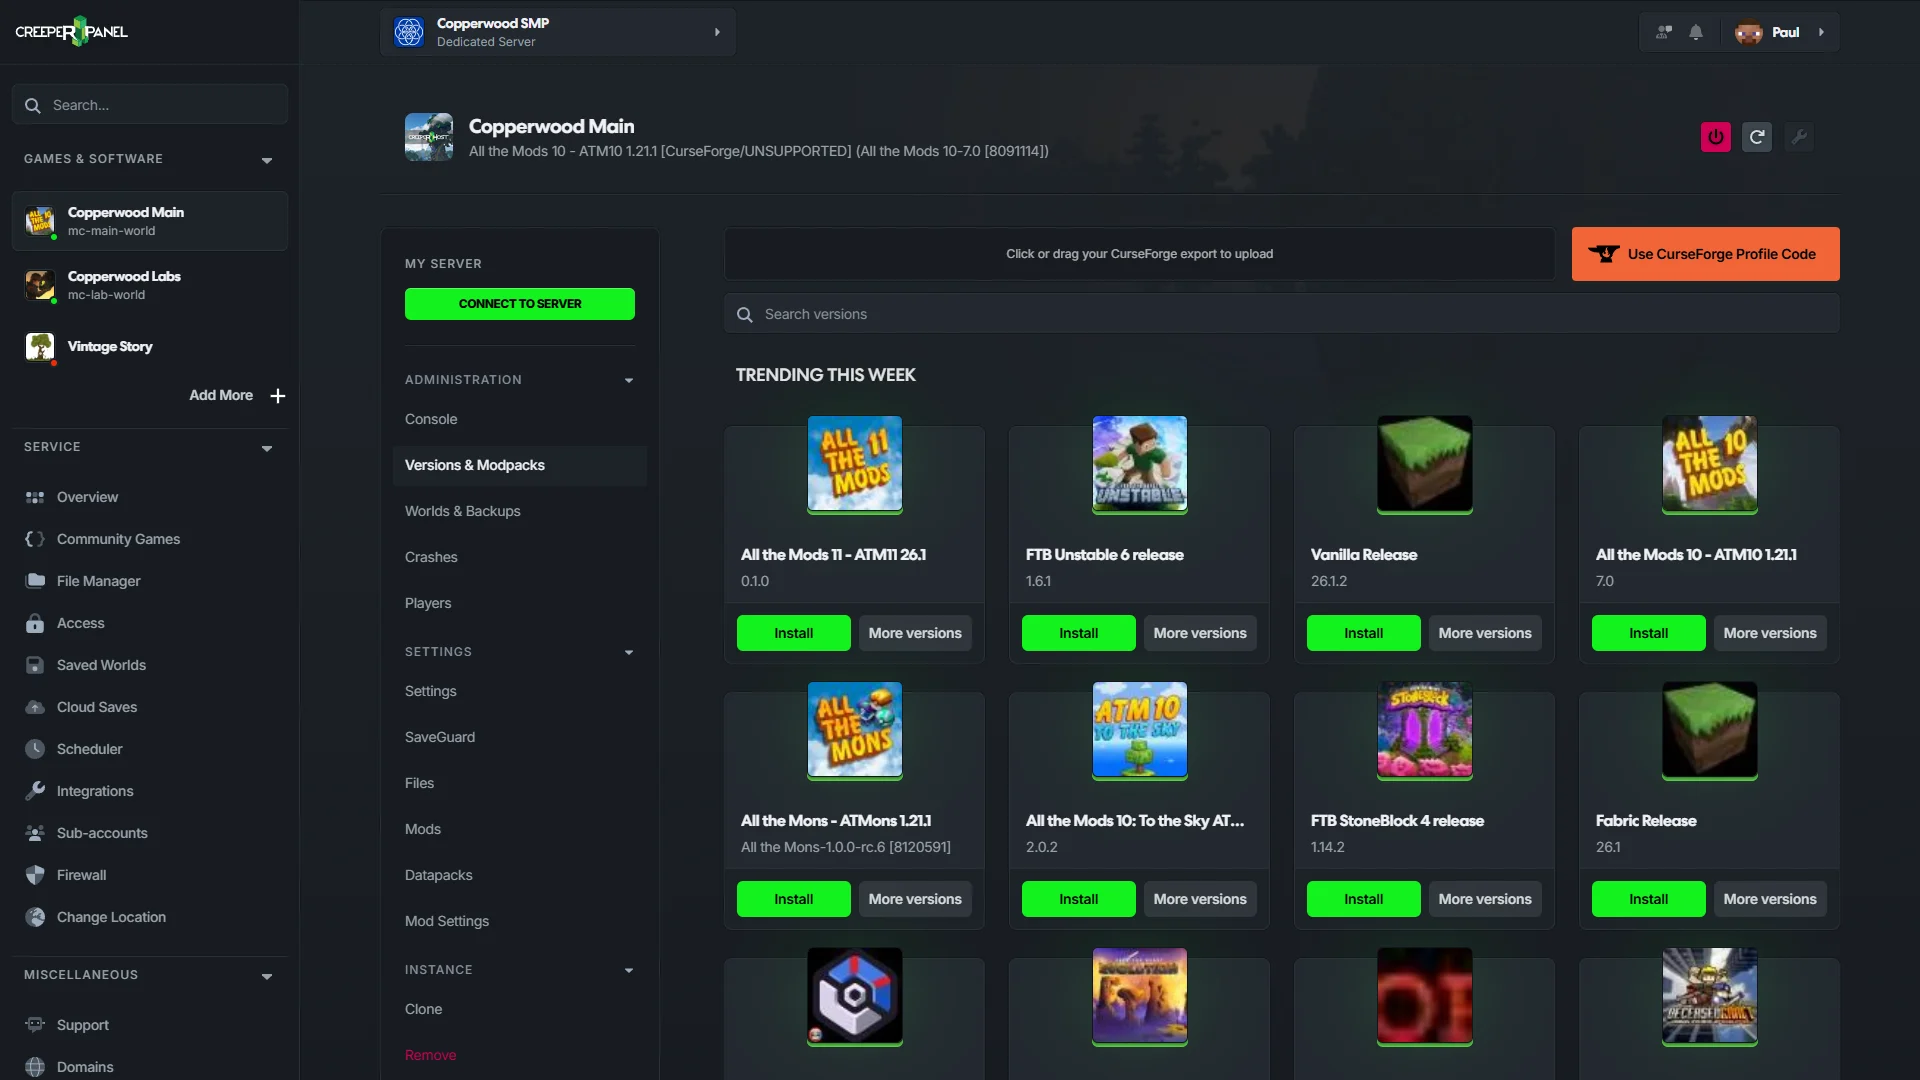
Task: Click the Scheduler clock icon
Action: [35, 749]
